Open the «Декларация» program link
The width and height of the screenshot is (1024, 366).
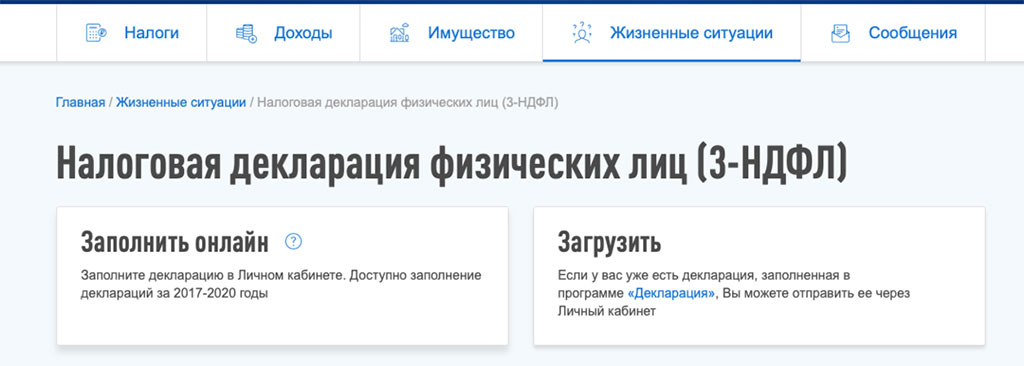click(671, 293)
